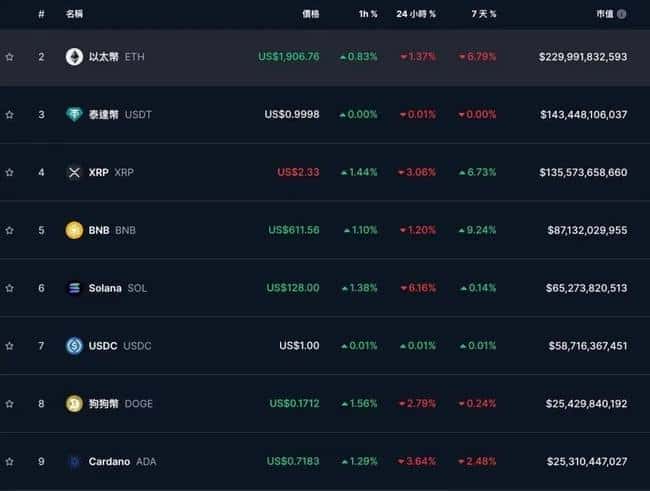The width and height of the screenshot is (650, 491).
Task: Click the Ethereum coin logo icon
Action: tap(74, 57)
